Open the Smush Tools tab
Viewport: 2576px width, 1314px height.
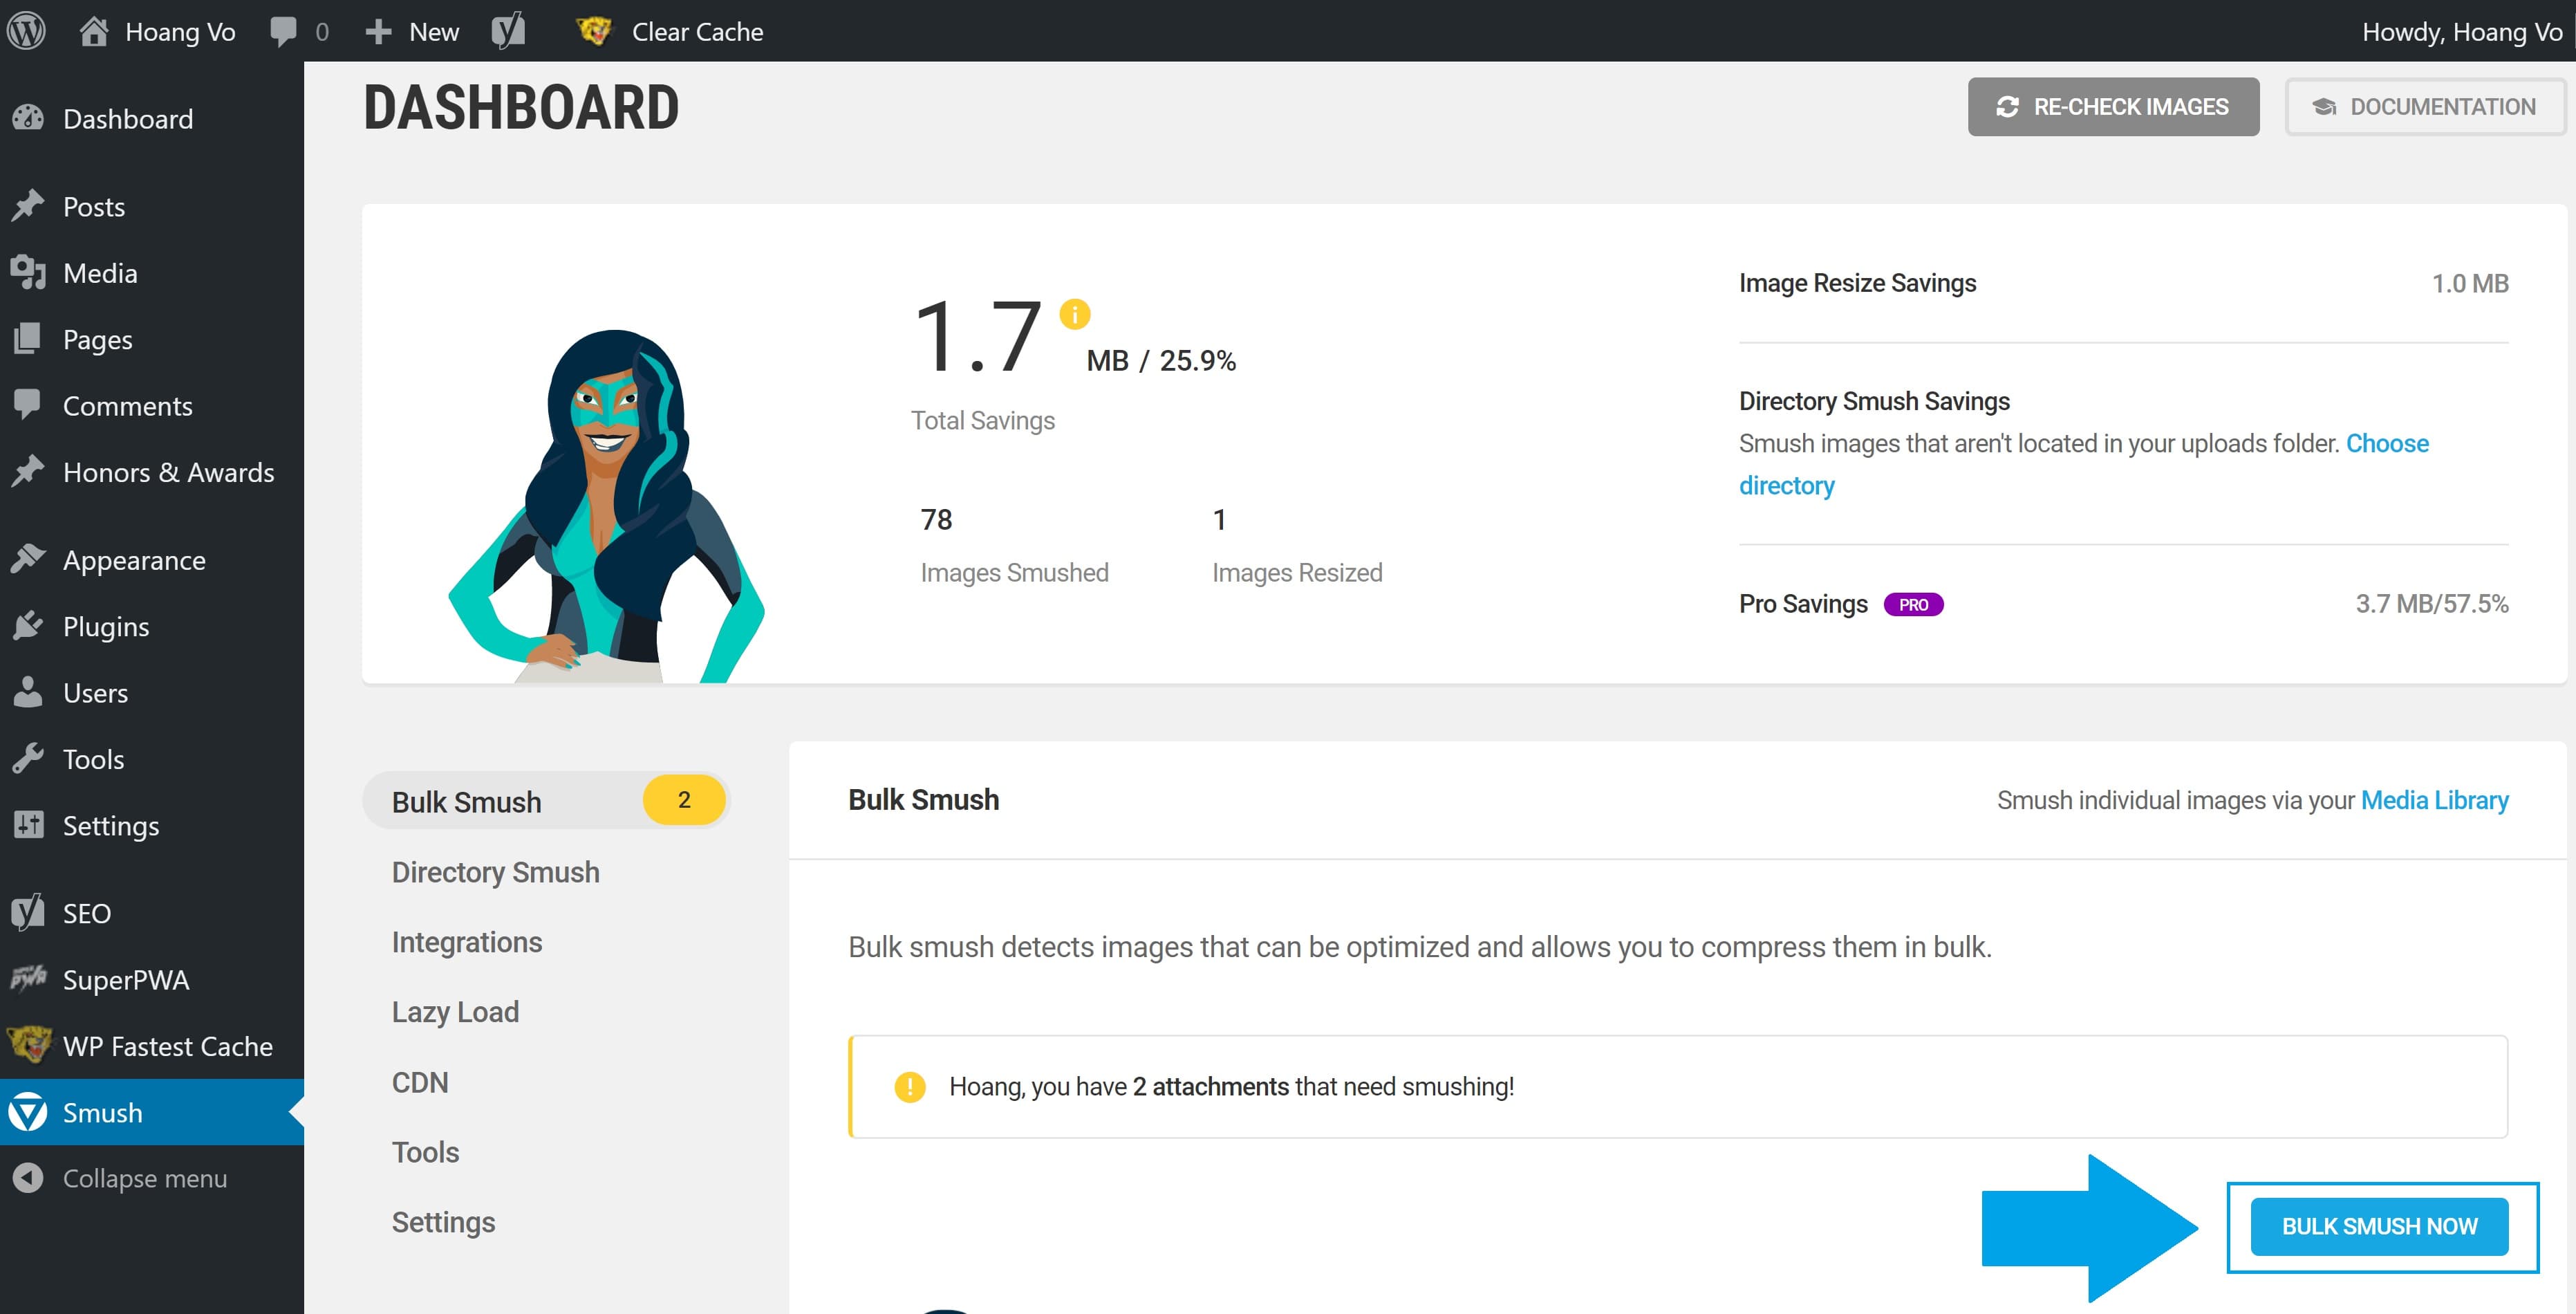pos(426,1152)
